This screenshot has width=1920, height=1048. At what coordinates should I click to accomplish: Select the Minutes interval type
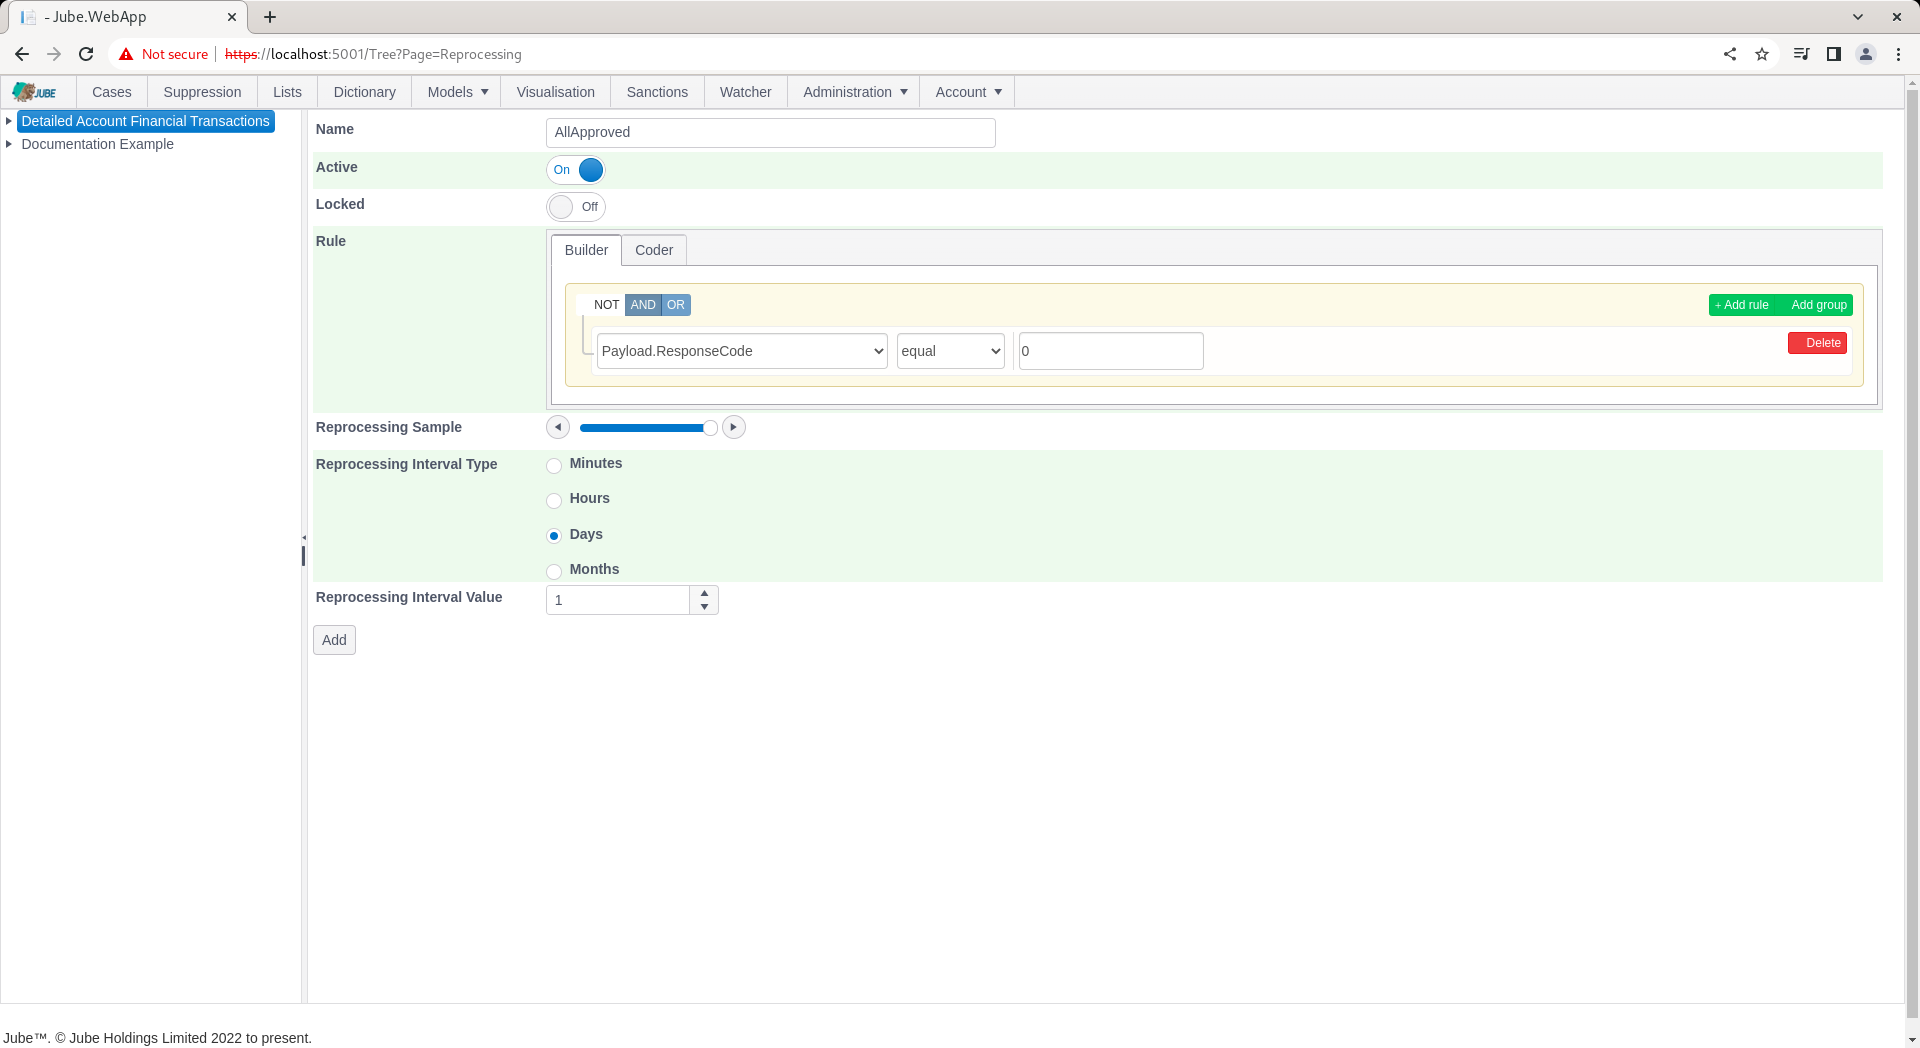(x=554, y=466)
